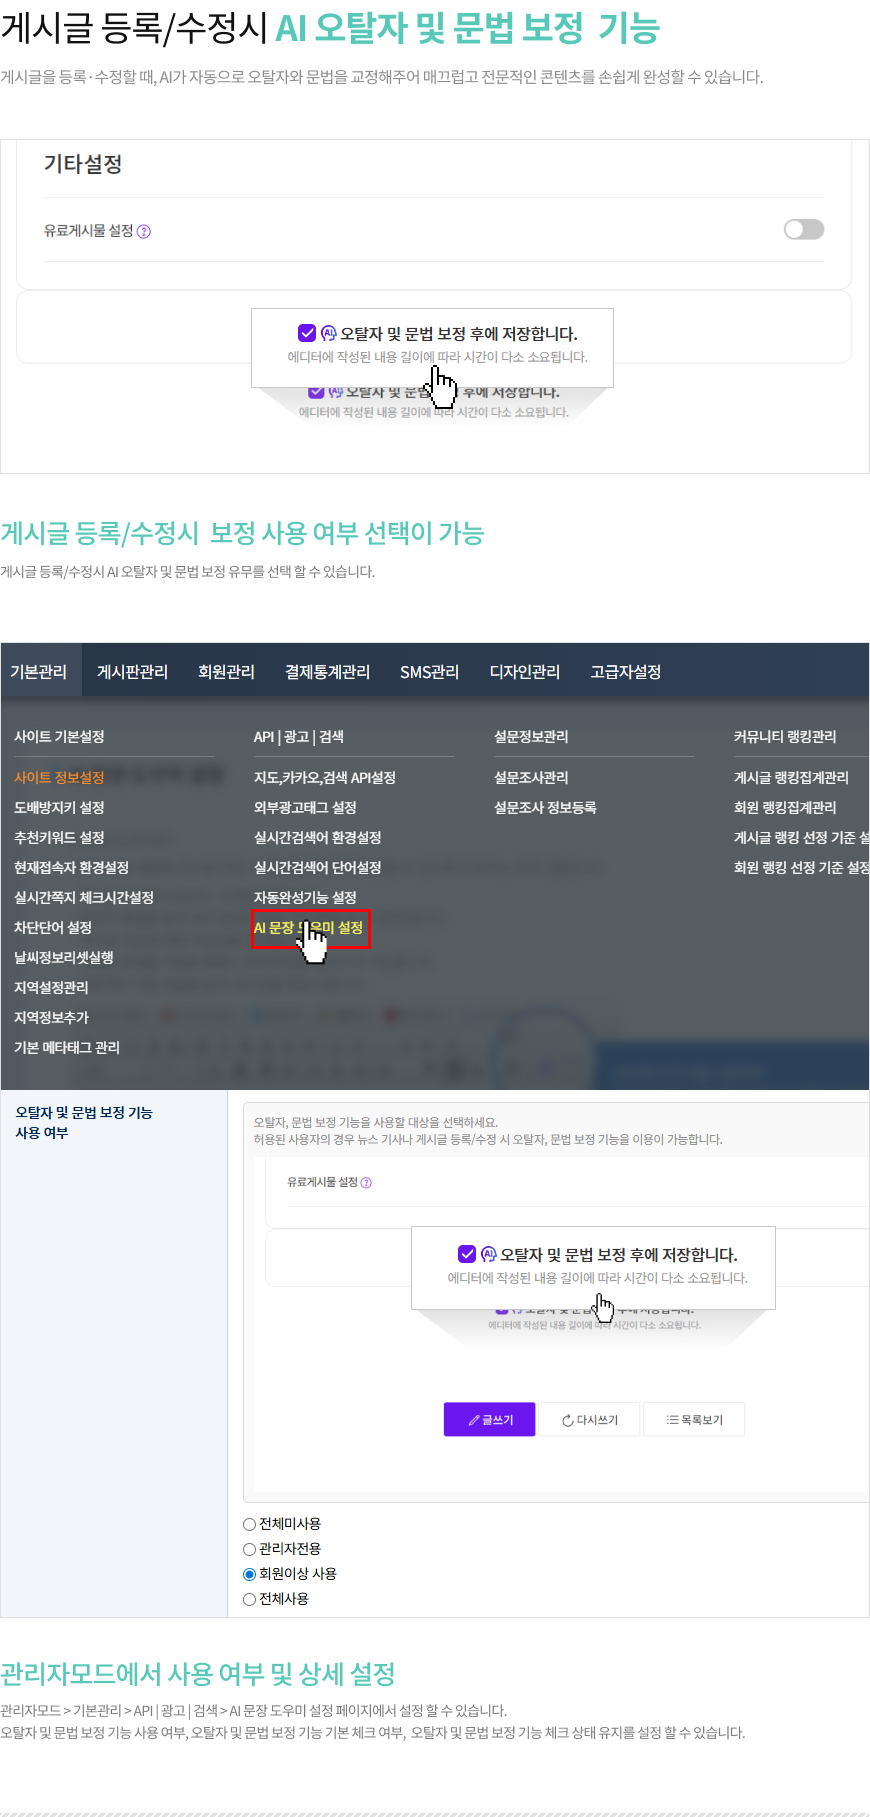Click the list icon on 목록보기
This screenshot has height=1817, width=870.
coord(672,1420)
